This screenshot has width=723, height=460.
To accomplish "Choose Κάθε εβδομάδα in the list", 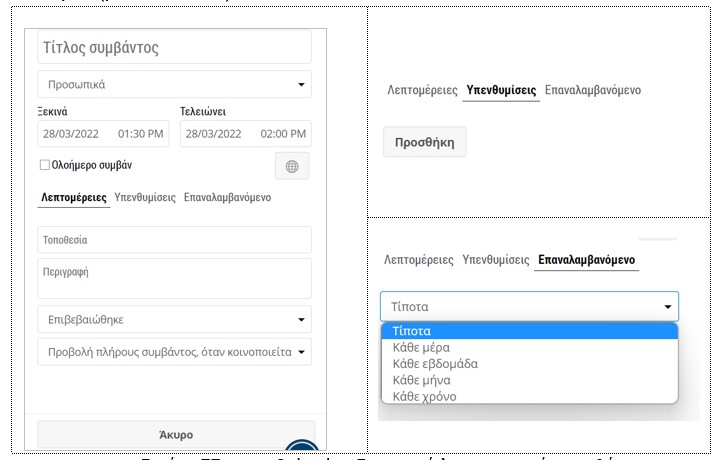I will pos(529,364).
